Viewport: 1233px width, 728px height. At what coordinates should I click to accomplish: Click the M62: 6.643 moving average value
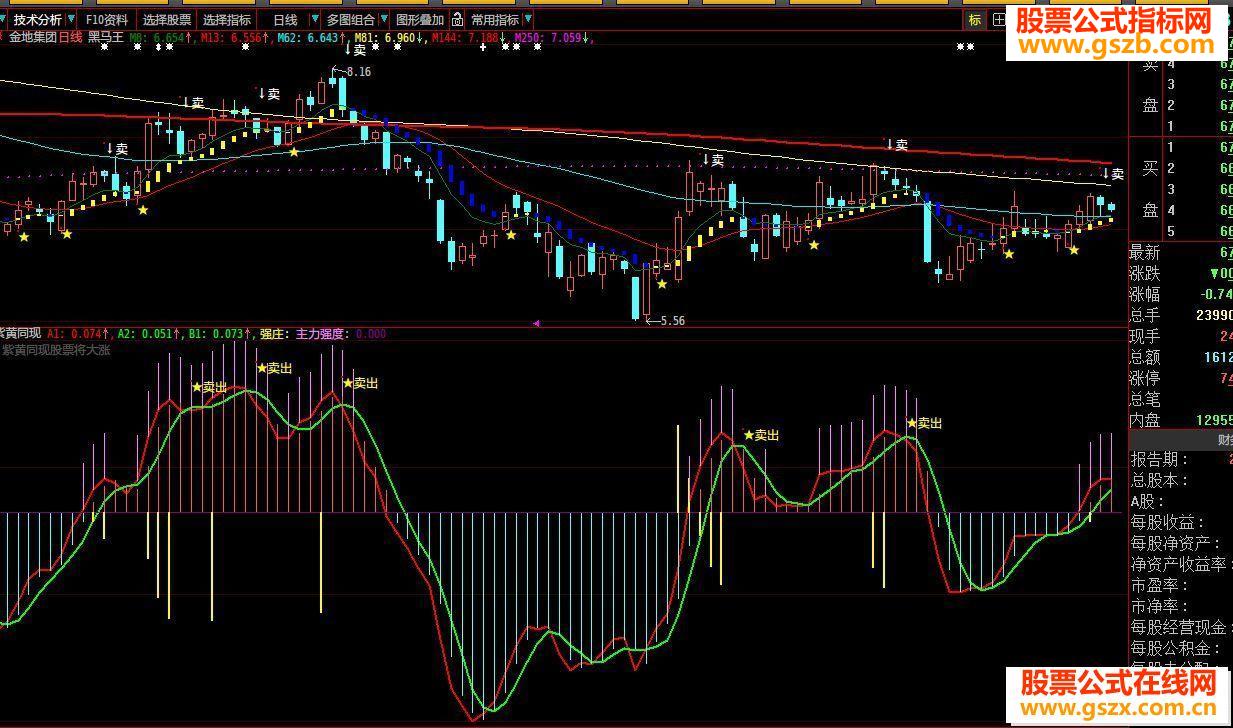(x=310, y=37)
